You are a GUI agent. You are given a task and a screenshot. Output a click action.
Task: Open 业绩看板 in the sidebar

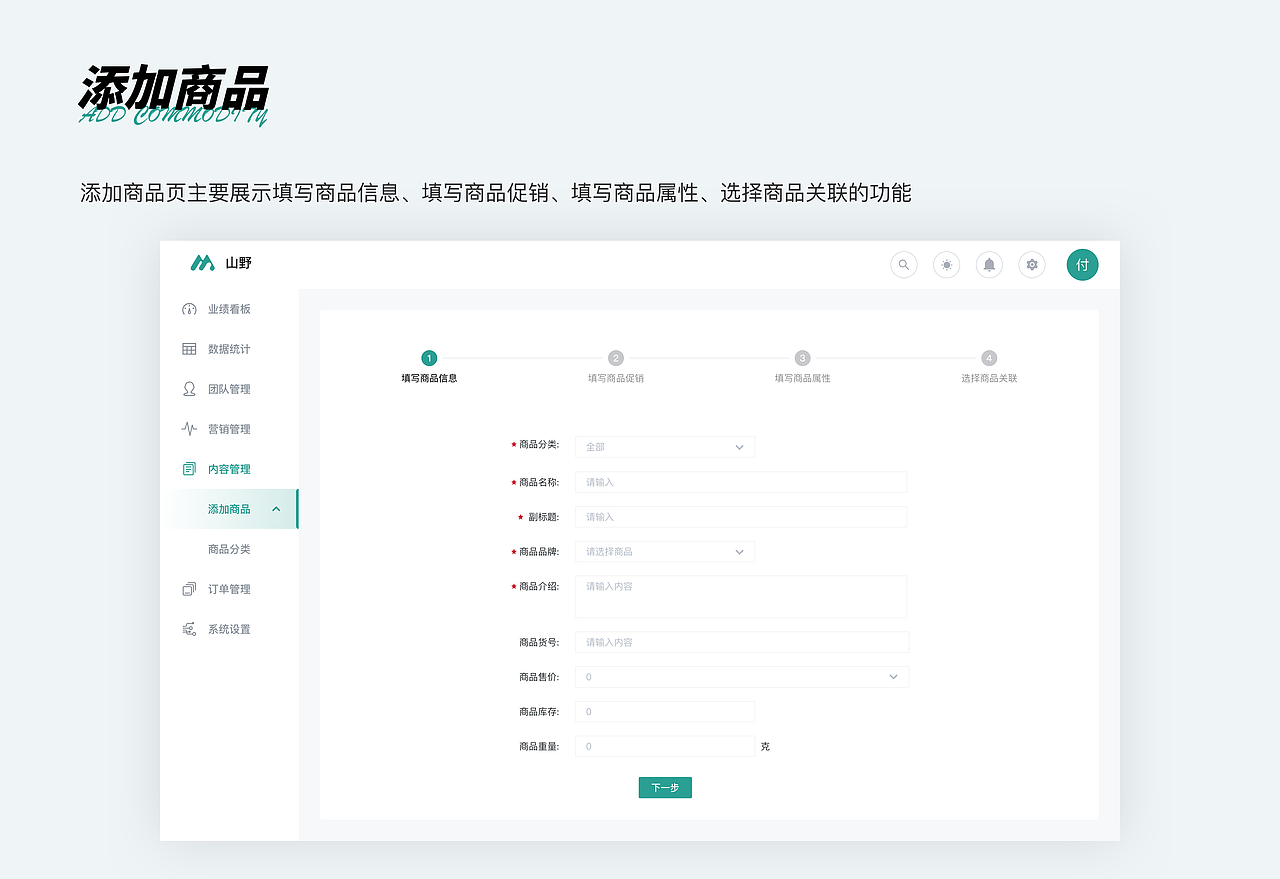229,309
